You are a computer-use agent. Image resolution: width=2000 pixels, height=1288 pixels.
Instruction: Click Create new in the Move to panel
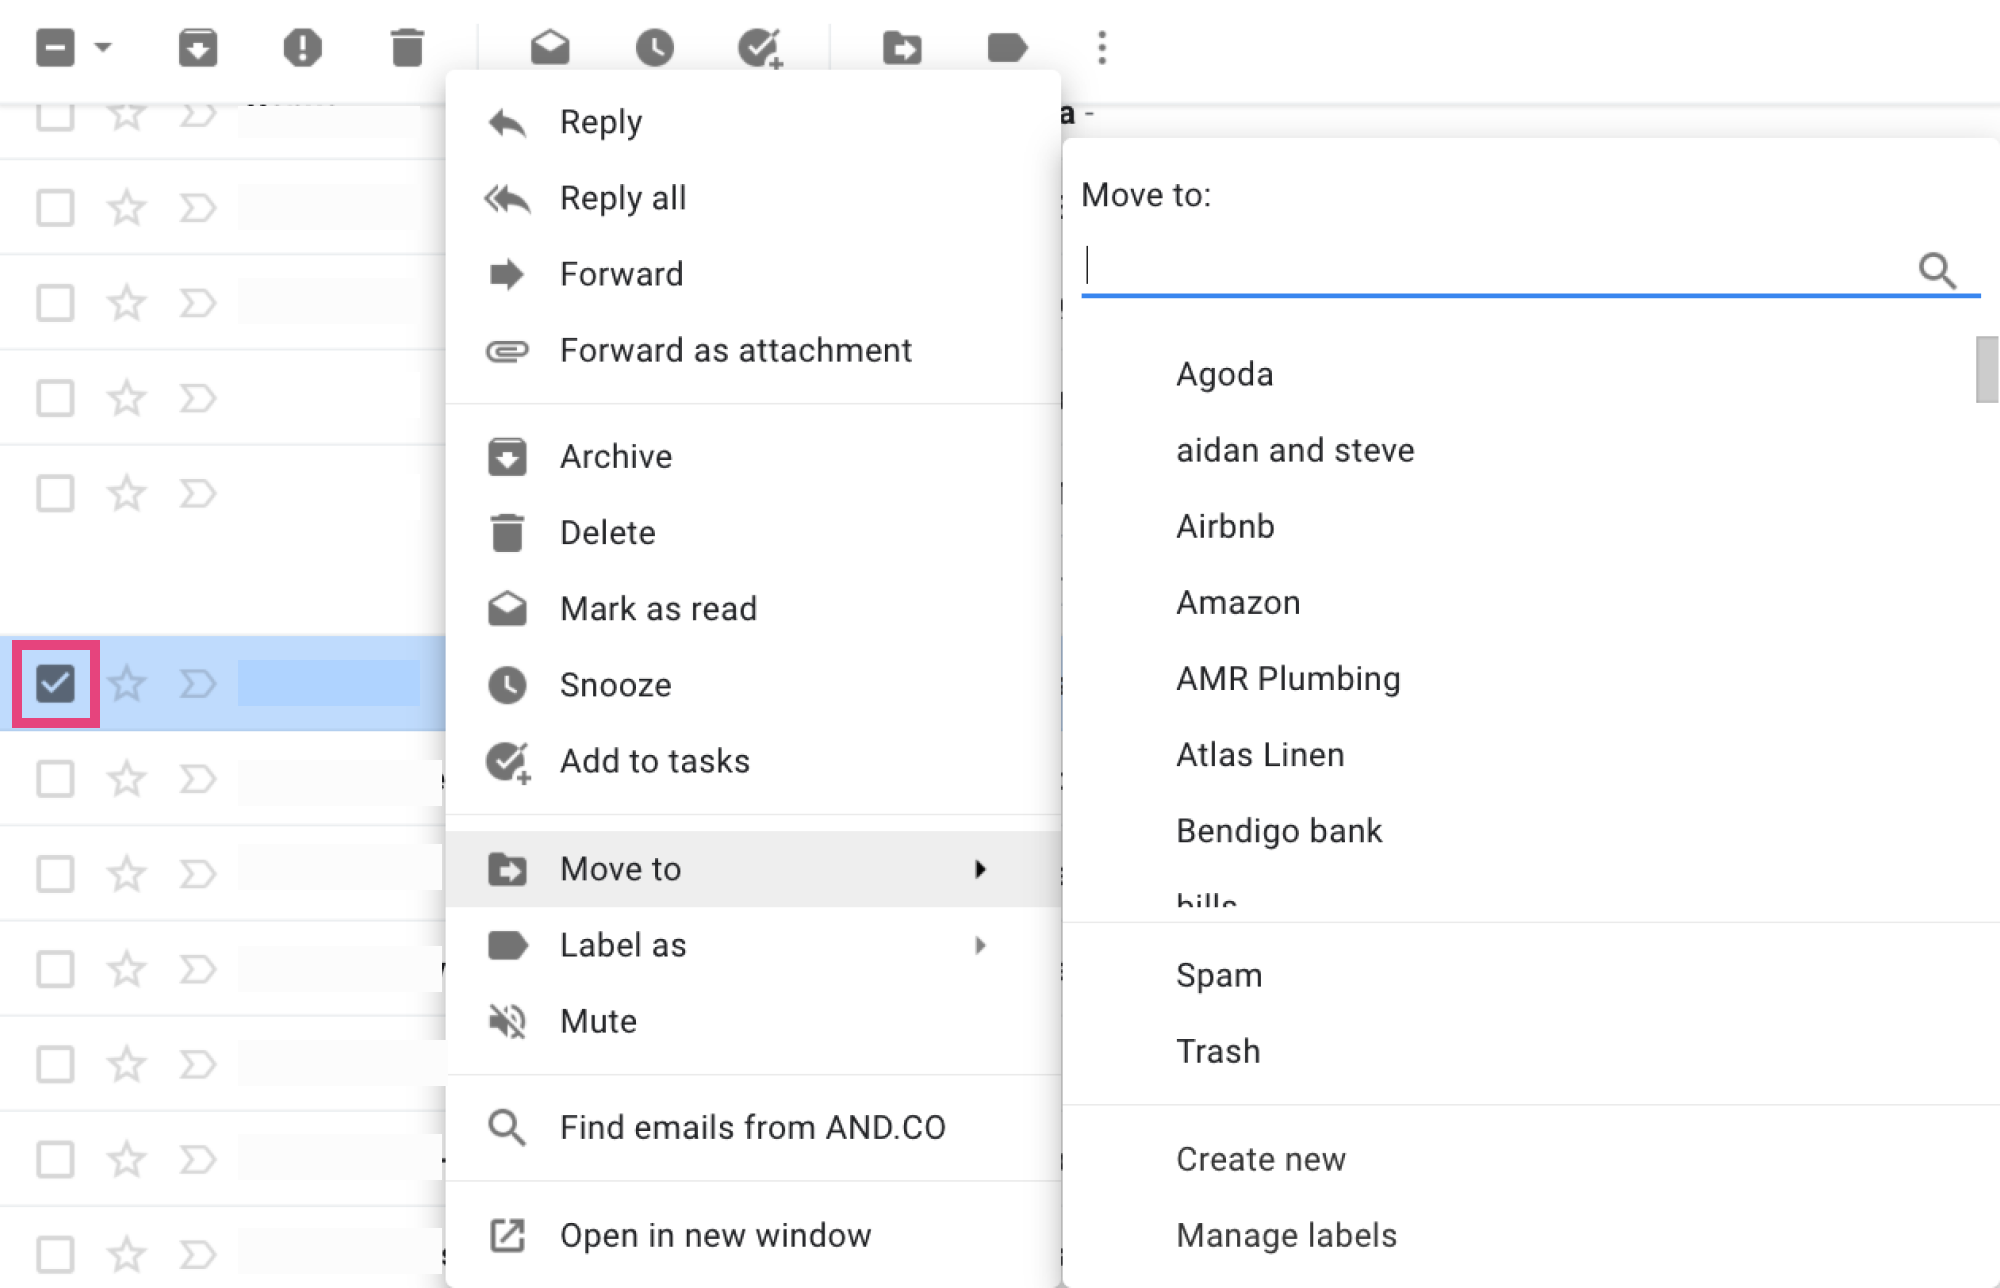click(x=1261, y=1159)
